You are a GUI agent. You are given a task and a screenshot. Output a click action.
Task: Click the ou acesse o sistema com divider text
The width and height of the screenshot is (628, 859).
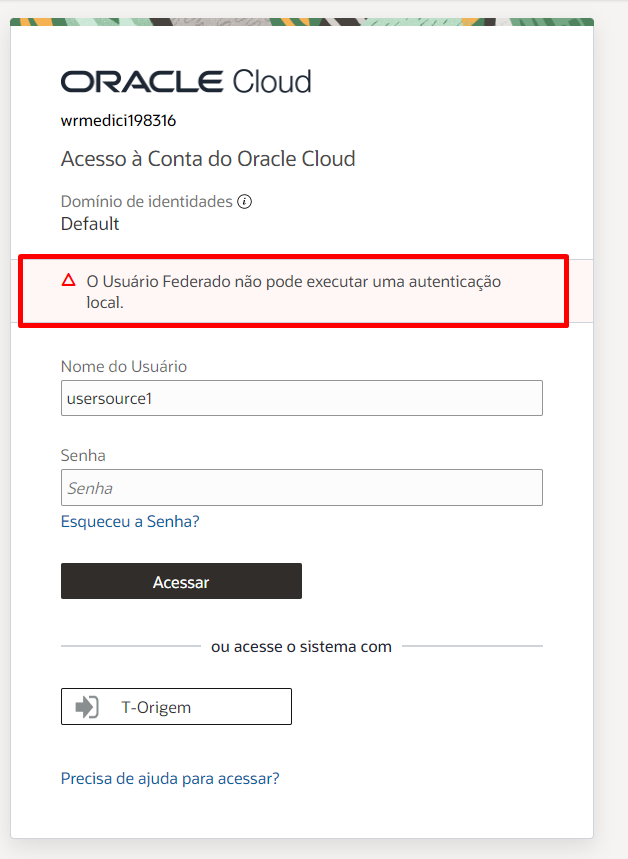(x=301, y=646)
